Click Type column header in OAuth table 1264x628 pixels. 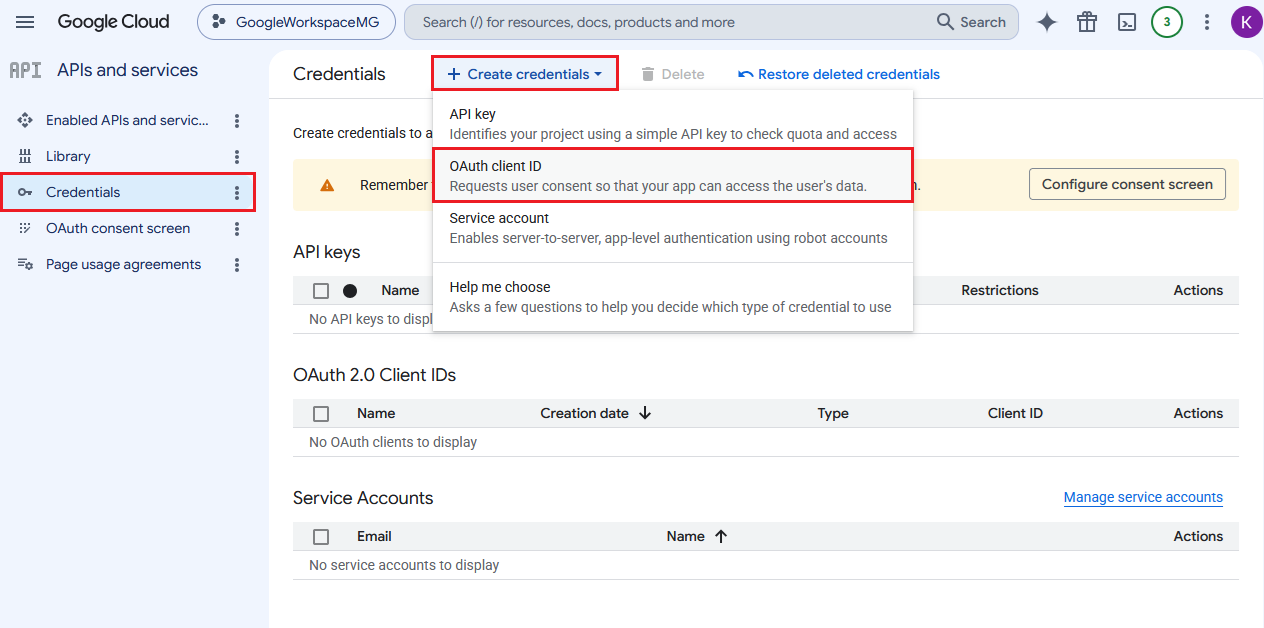pyautogui.click(x=833, y=413)
